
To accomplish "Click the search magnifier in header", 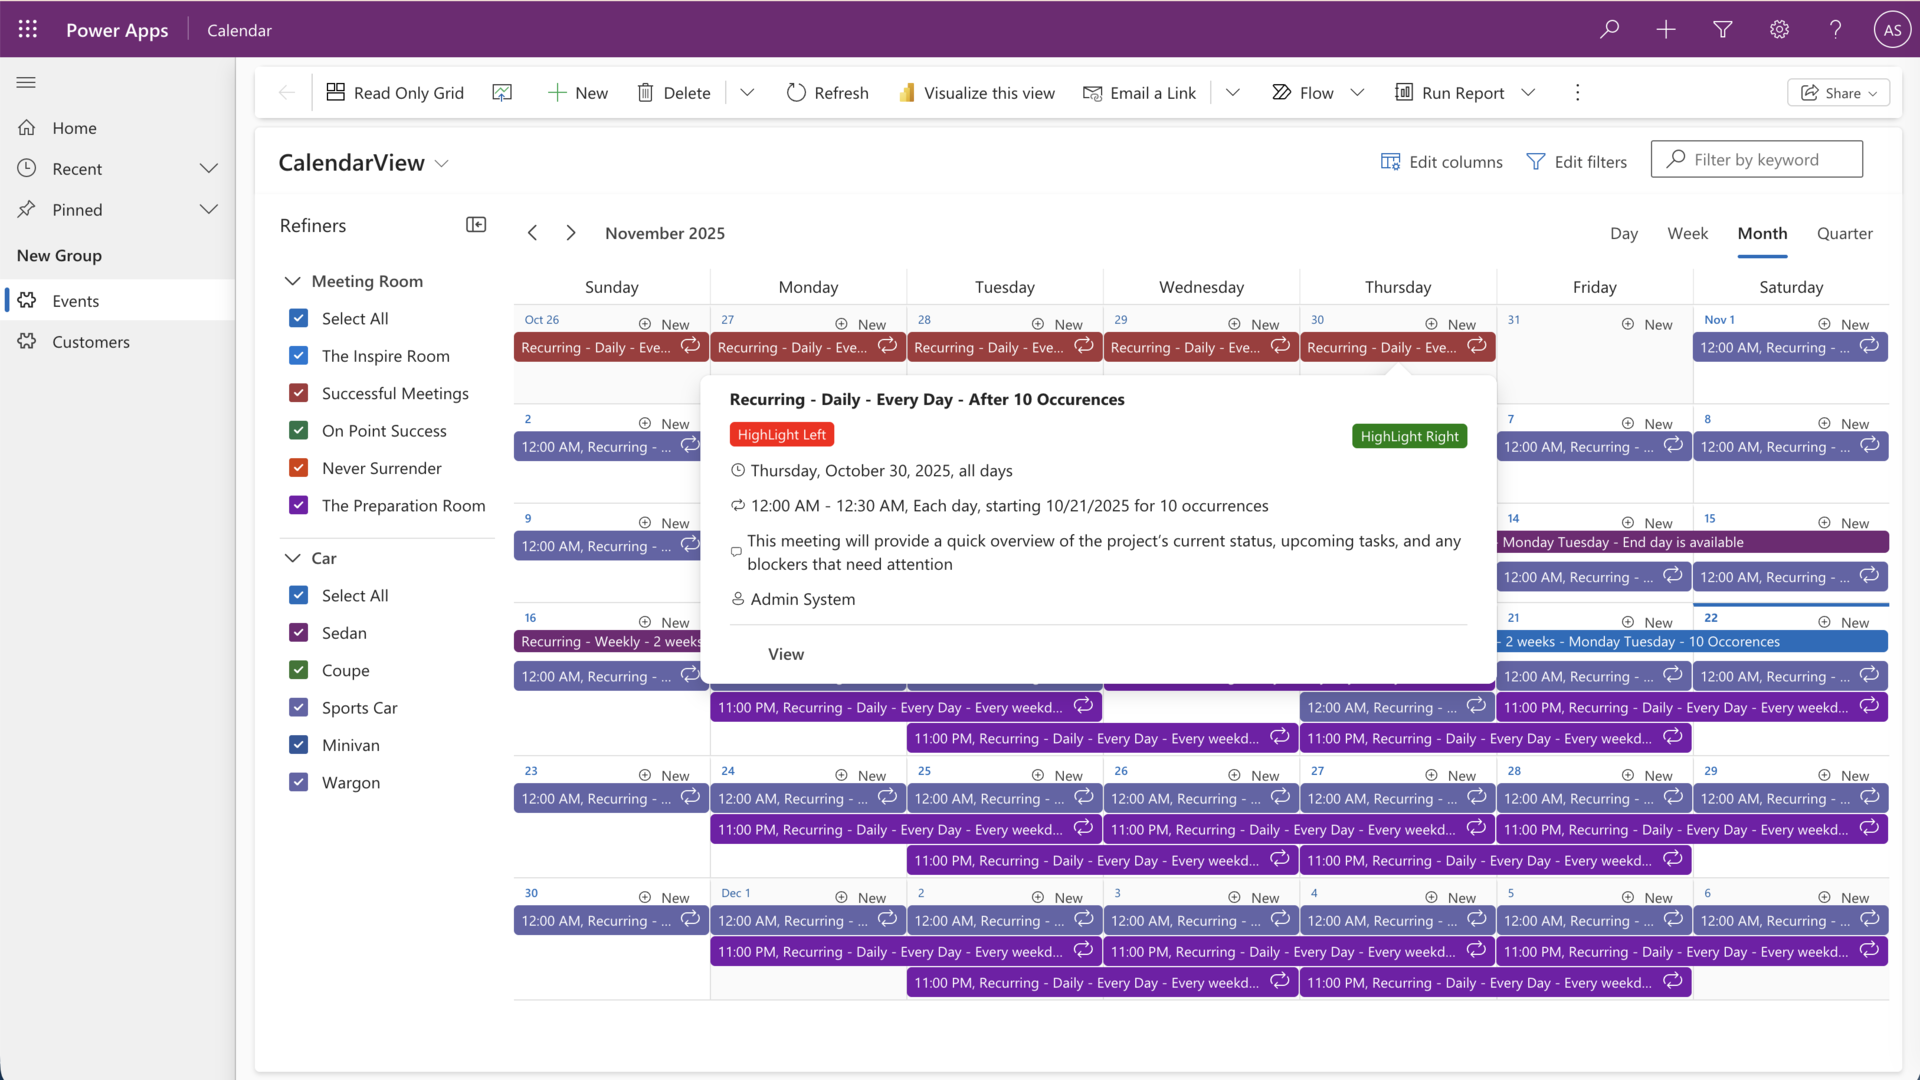I will point(1609,29).
